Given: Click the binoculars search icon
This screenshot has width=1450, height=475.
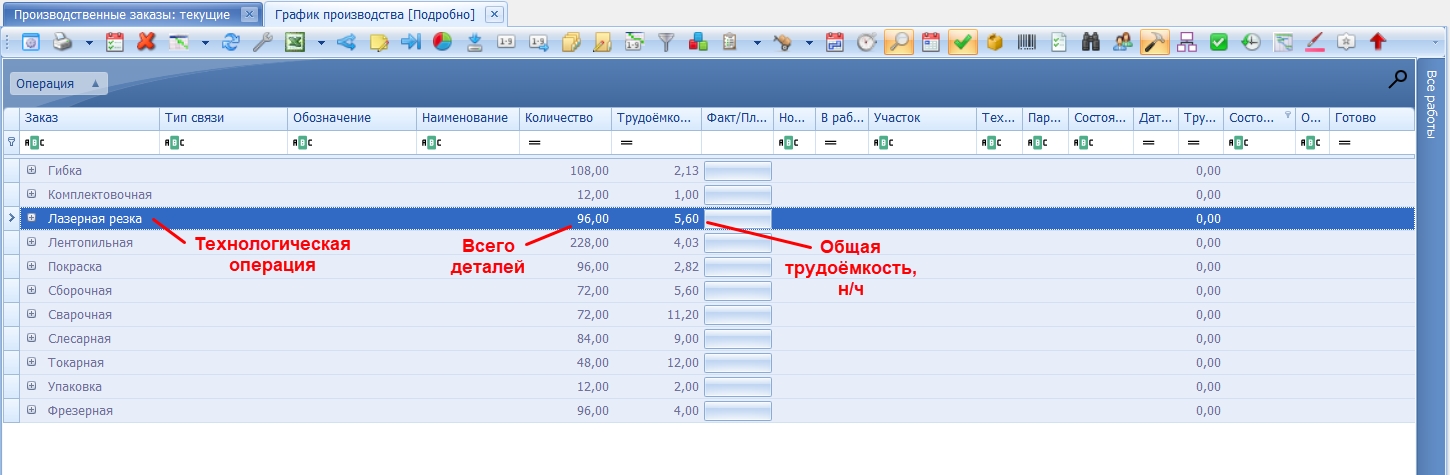Looking at the screenshot, I should pyautogui.click(x=1091, y=42).
